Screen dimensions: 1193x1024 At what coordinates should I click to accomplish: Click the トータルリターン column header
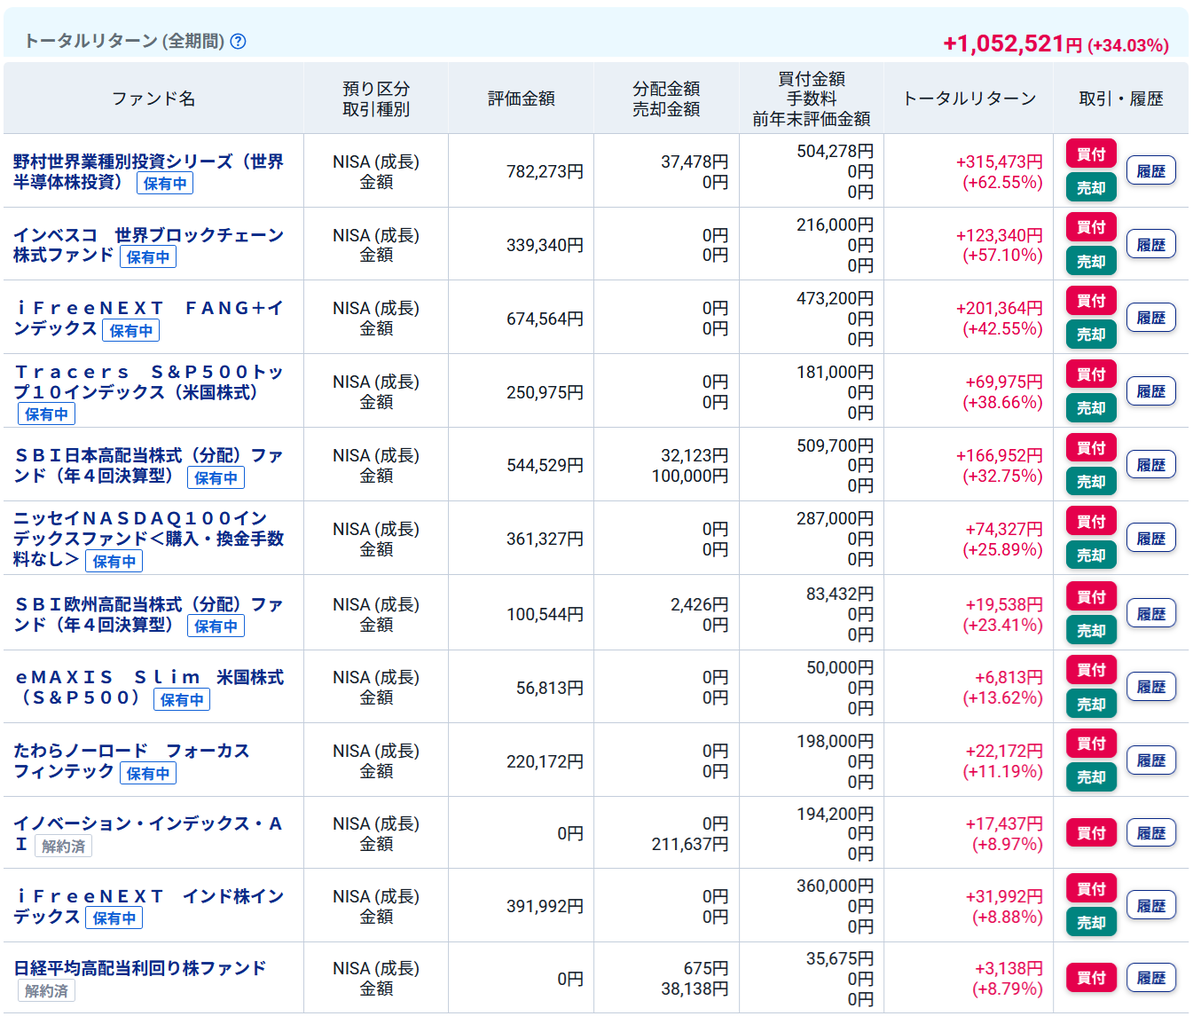969,98
